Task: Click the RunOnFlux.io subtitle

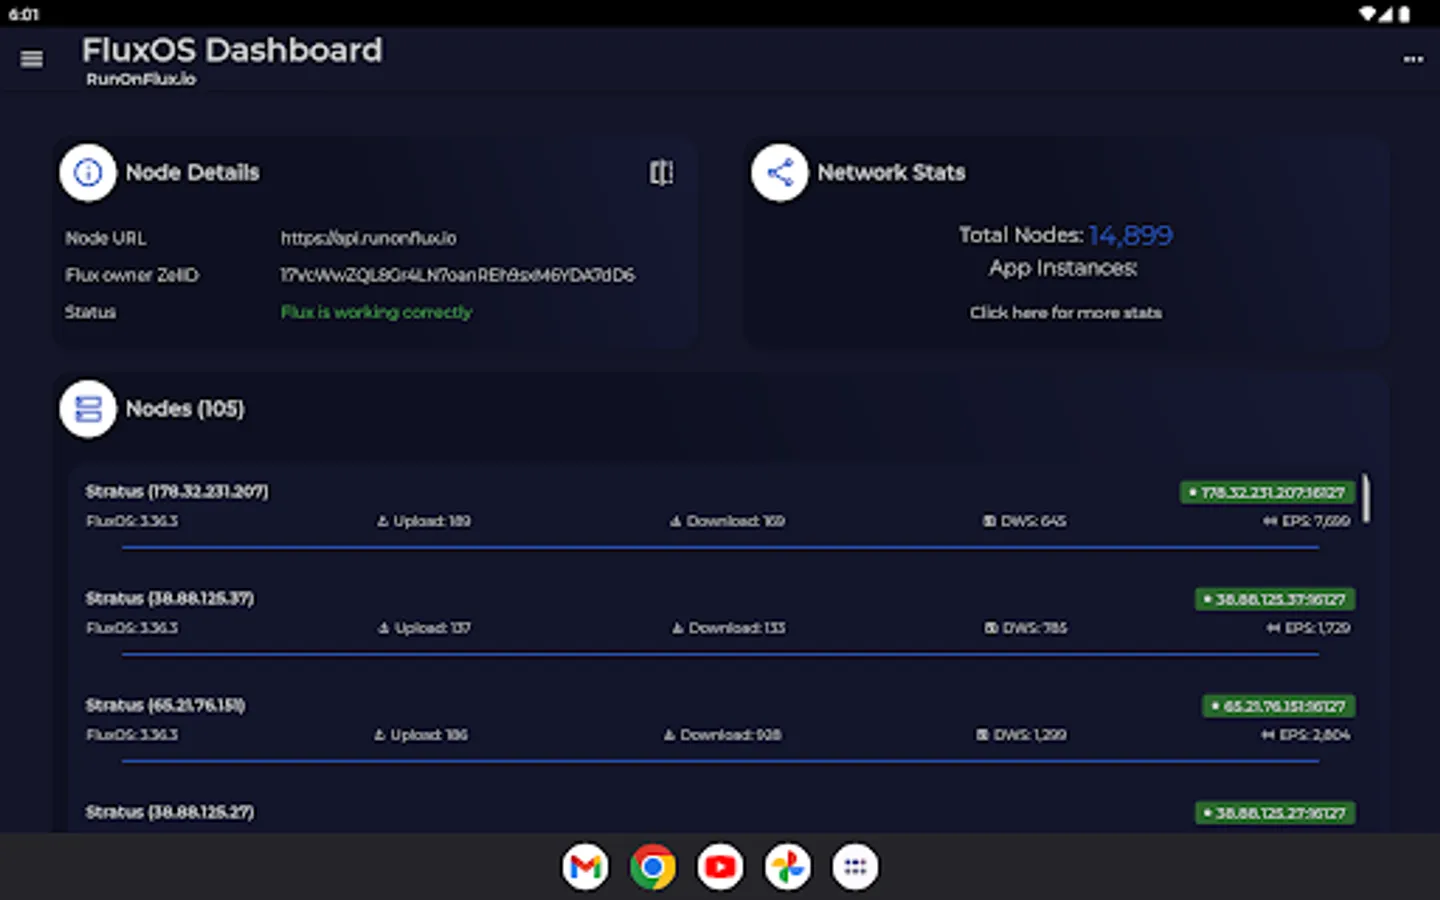Action: (141, 79)
